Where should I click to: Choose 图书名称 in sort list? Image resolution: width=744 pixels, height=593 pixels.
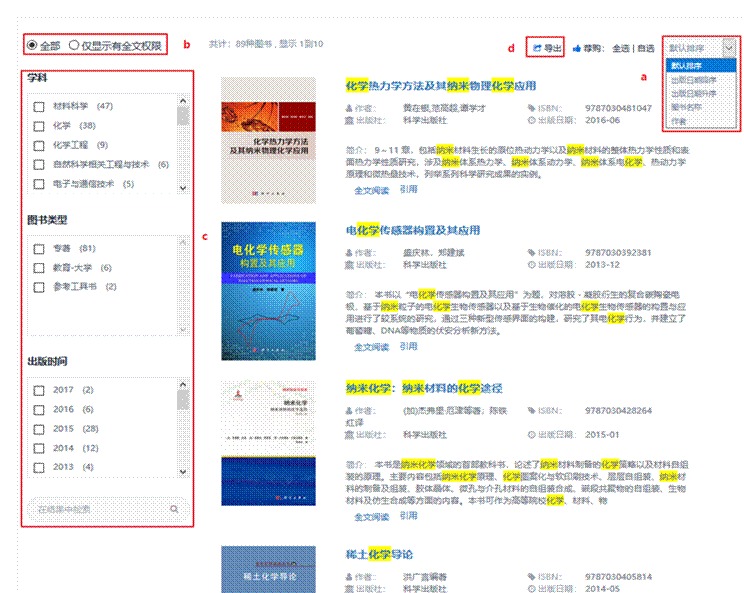coord(701,107)
